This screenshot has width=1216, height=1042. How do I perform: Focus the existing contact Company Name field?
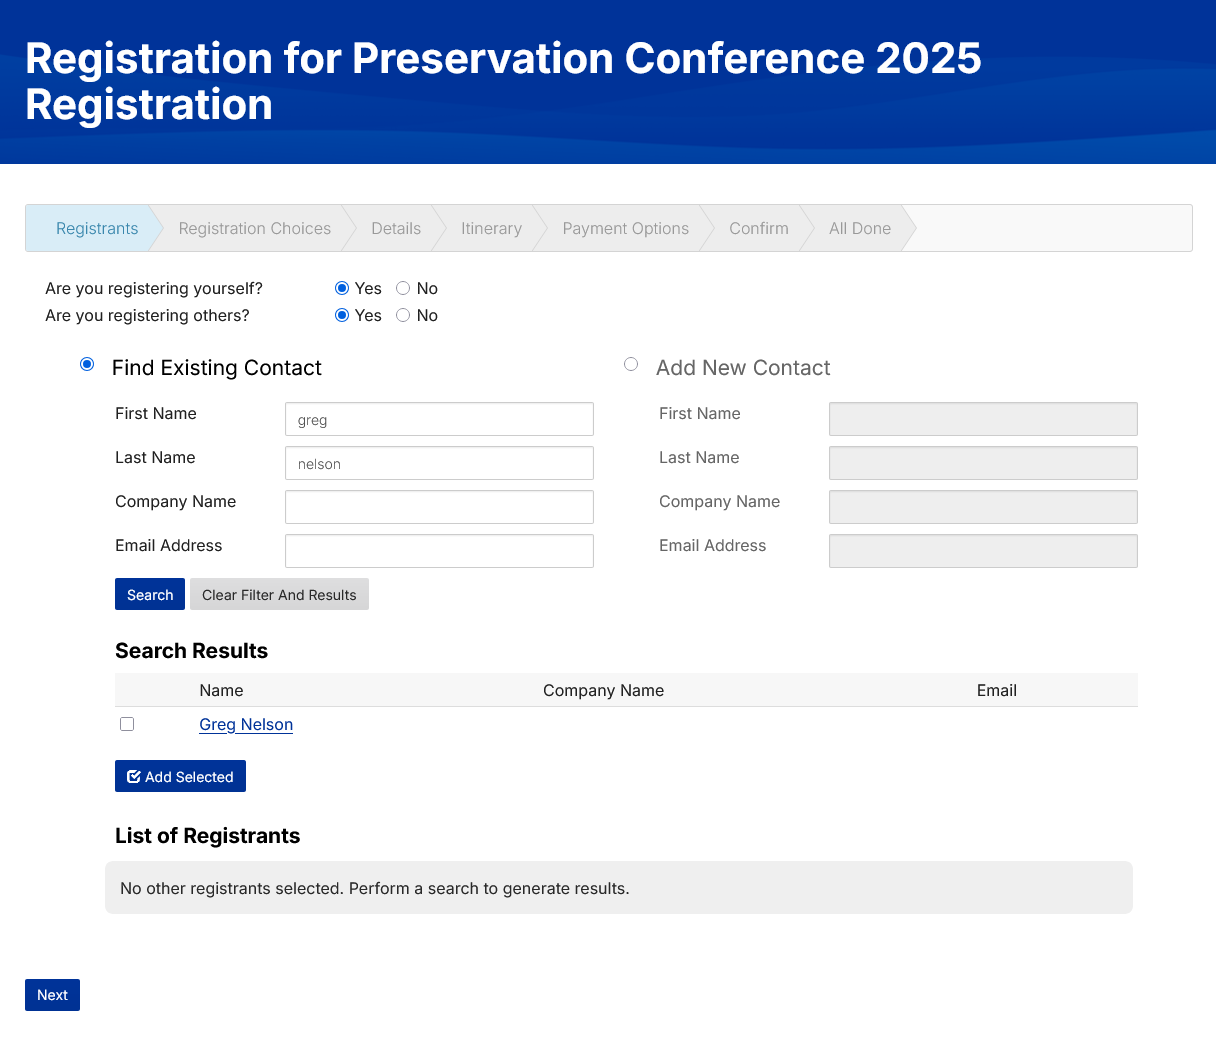pyautogui.click(x=439, y=507)
